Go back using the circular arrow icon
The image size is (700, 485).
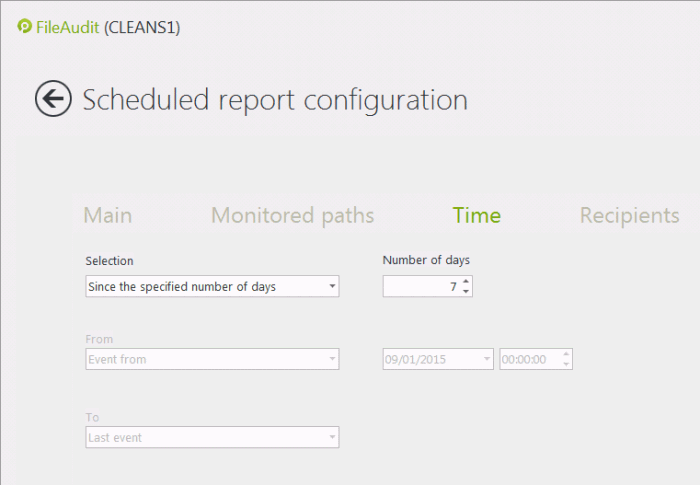pyautogui.click(x=53, y=99)
